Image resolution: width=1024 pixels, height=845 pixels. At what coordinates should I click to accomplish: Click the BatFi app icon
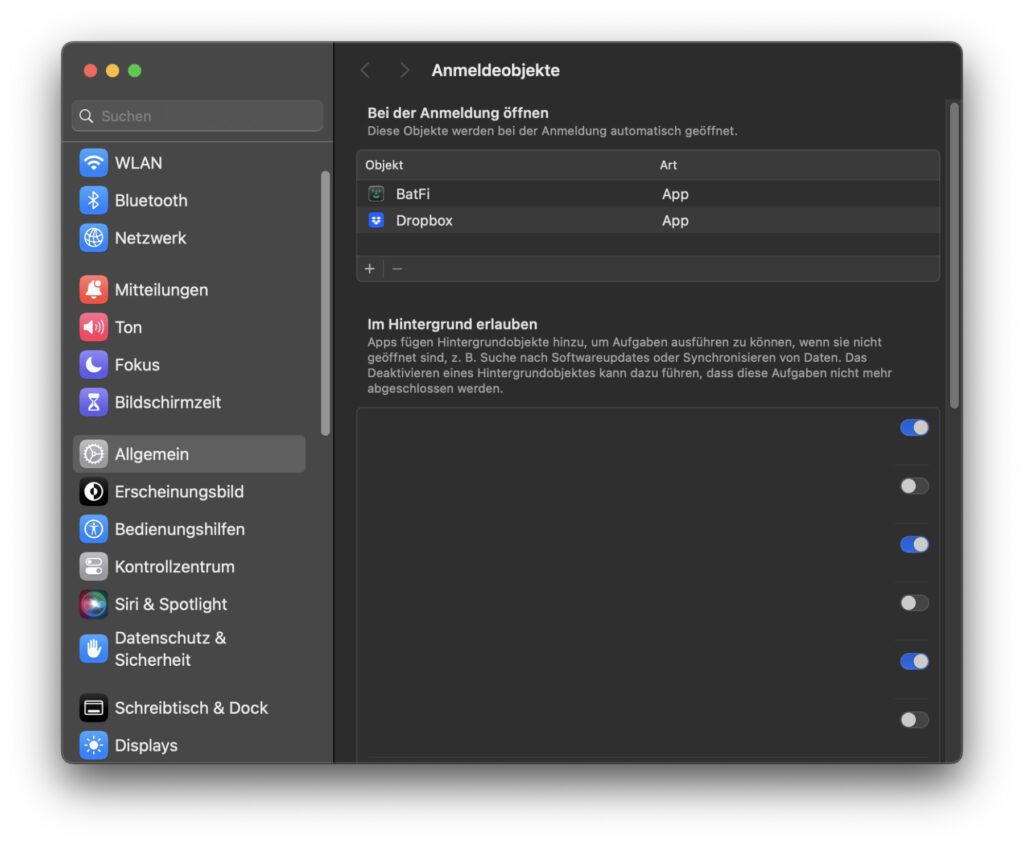pyautogui.click(x=375, y=193)
